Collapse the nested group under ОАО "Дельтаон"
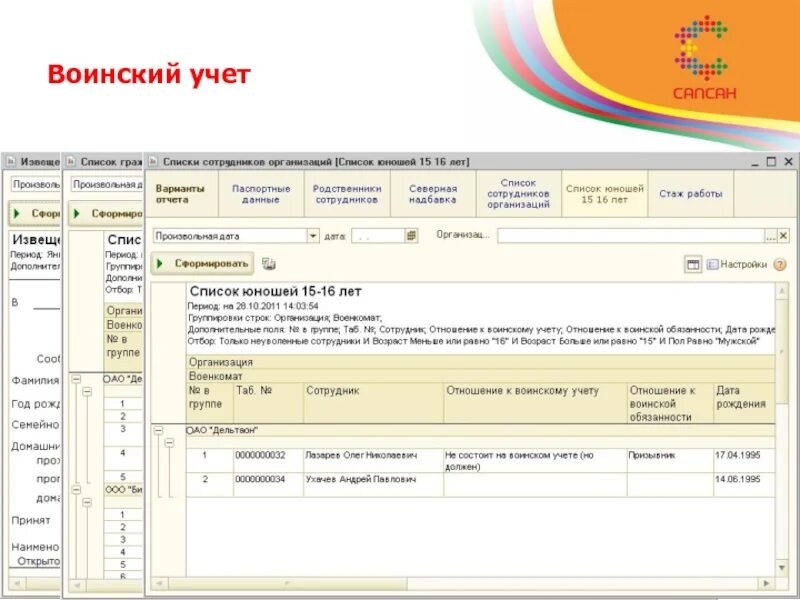 169,443
